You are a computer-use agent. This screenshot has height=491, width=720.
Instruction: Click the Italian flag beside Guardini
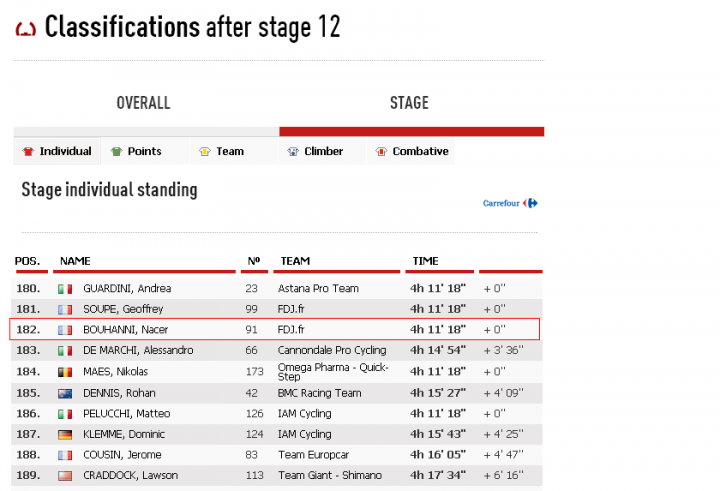(66, 289)
